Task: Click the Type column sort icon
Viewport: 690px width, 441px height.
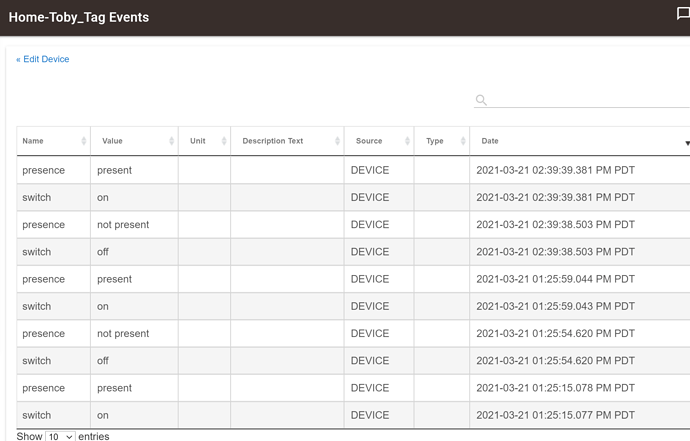Action: (463, 142)
